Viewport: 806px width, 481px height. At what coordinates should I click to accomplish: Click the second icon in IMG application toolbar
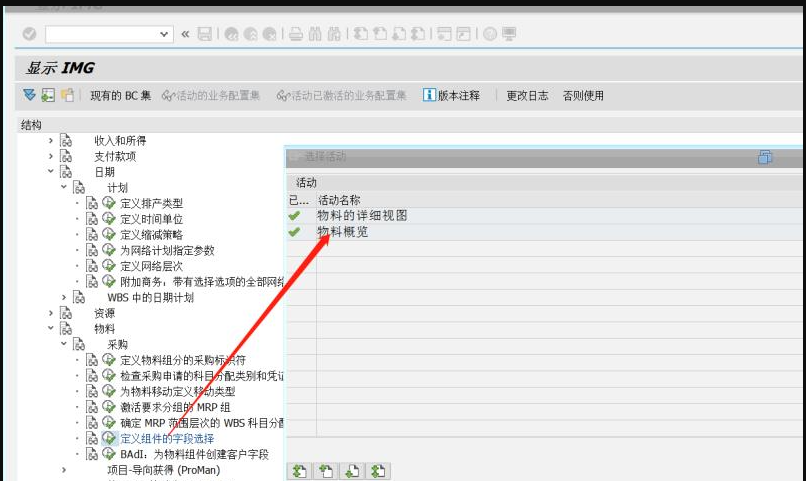(48, 95)
